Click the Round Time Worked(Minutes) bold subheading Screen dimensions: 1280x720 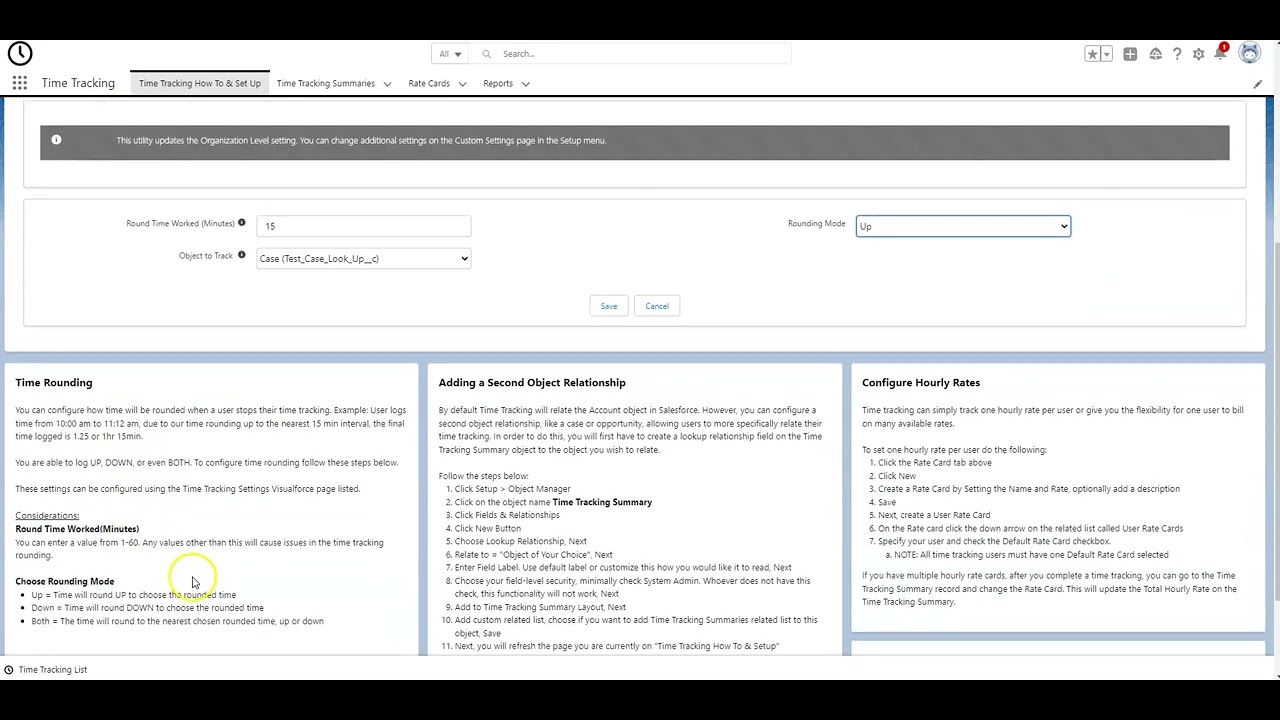click(77, 529)
